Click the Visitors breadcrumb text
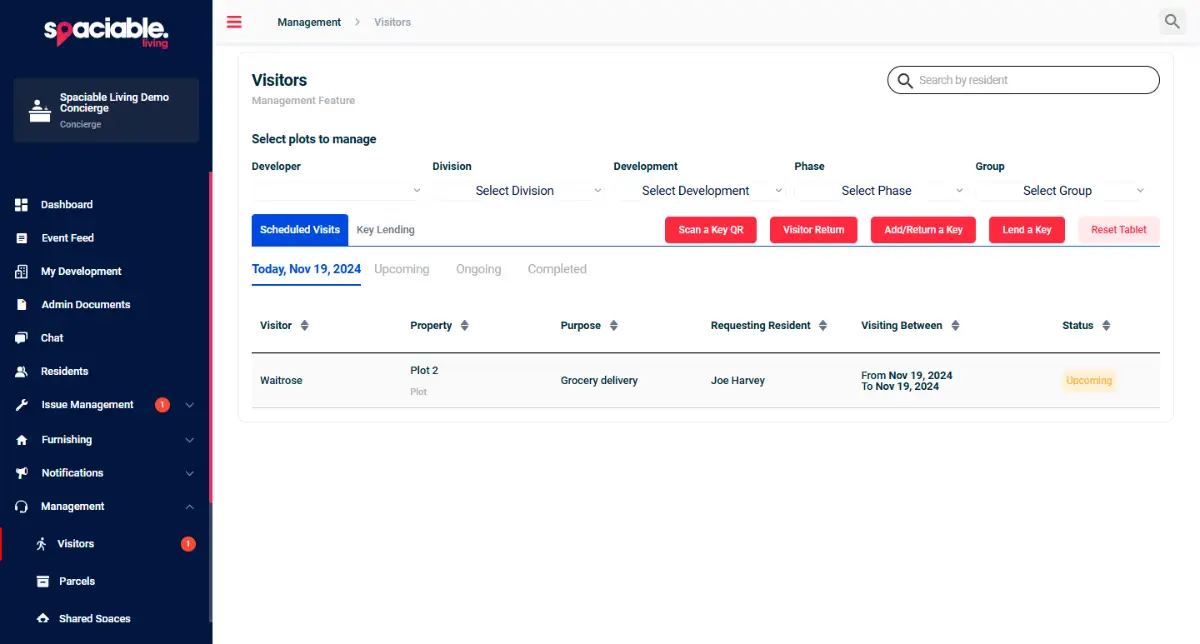Screen dimensions: 1200x644 click(x=392, y=22)
